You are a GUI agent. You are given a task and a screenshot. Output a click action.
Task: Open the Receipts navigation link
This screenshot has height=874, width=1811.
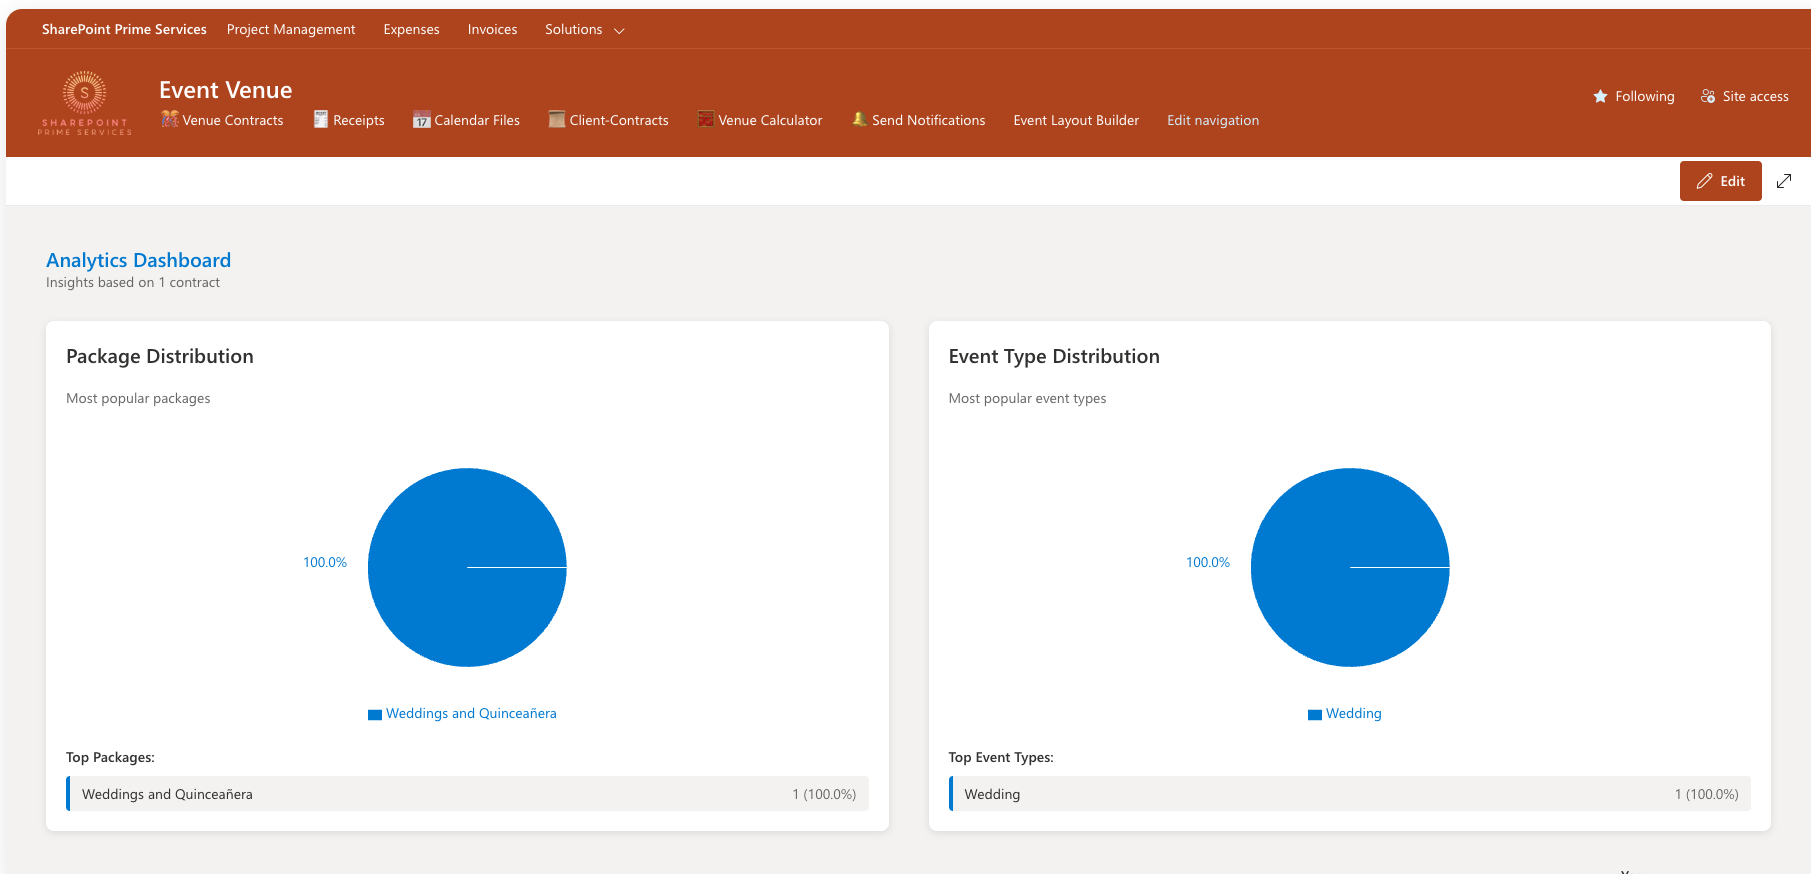tap(359, 120)
